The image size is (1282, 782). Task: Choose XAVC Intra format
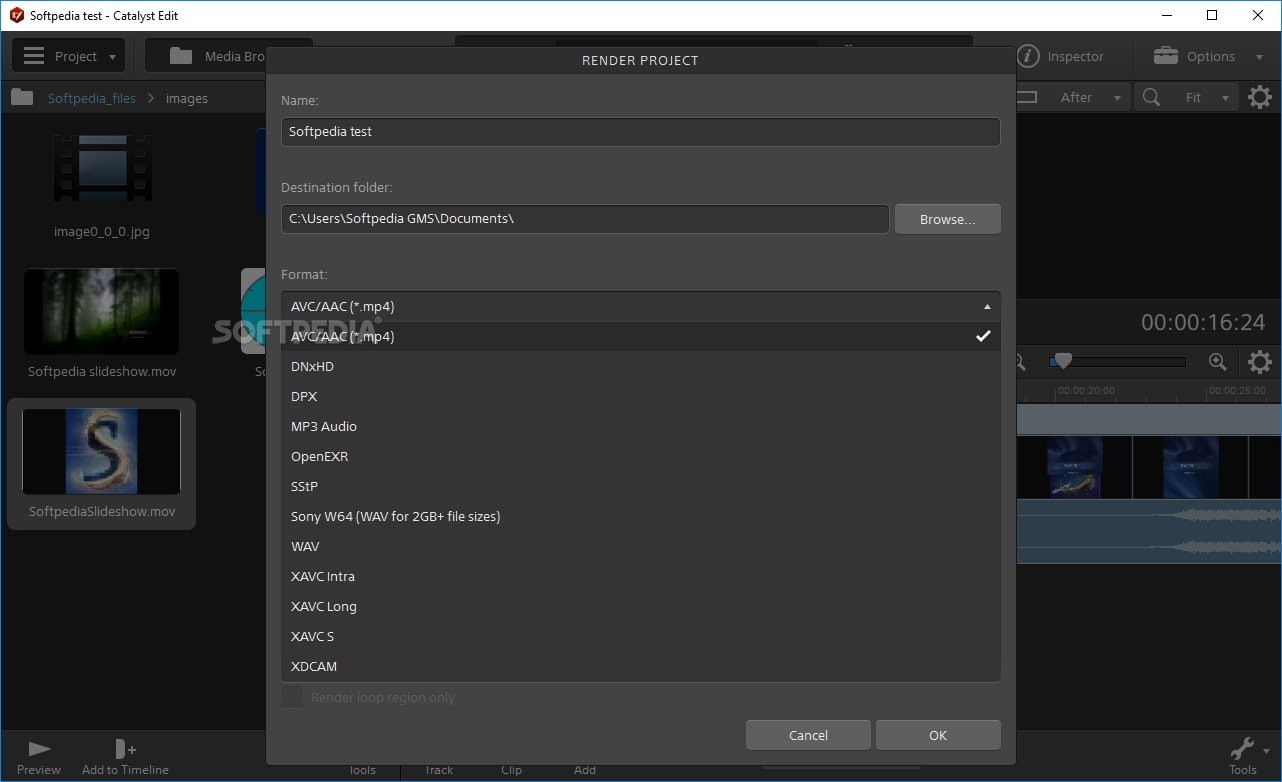tap(641, 576)
